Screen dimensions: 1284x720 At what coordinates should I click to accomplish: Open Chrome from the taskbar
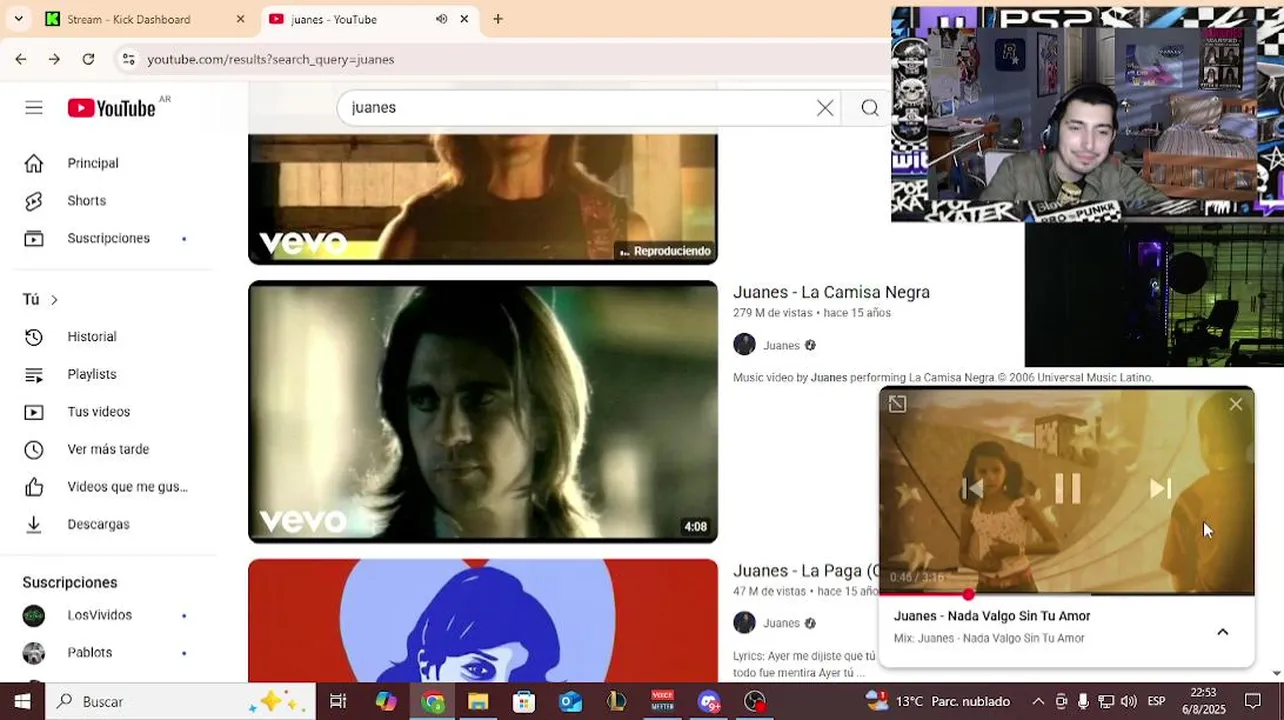click(x=432, y=701)
